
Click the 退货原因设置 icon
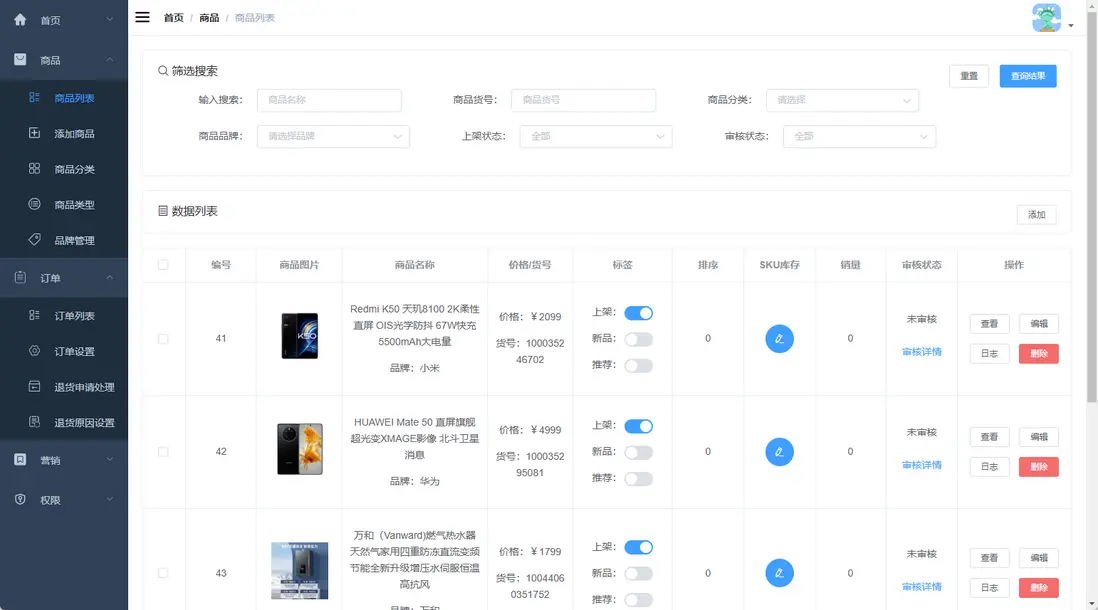[34, 422]
